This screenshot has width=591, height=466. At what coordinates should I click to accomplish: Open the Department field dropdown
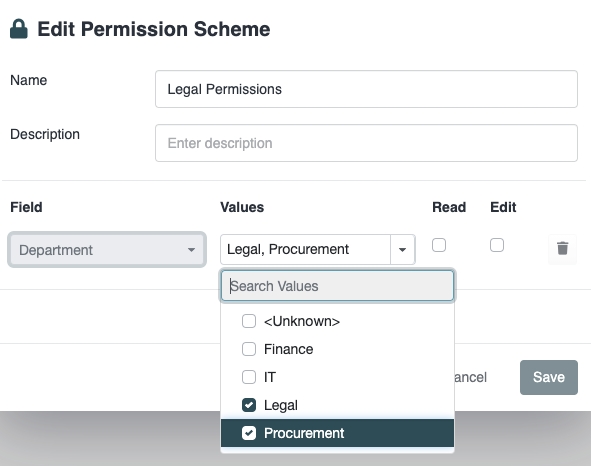tap(107, 250)
